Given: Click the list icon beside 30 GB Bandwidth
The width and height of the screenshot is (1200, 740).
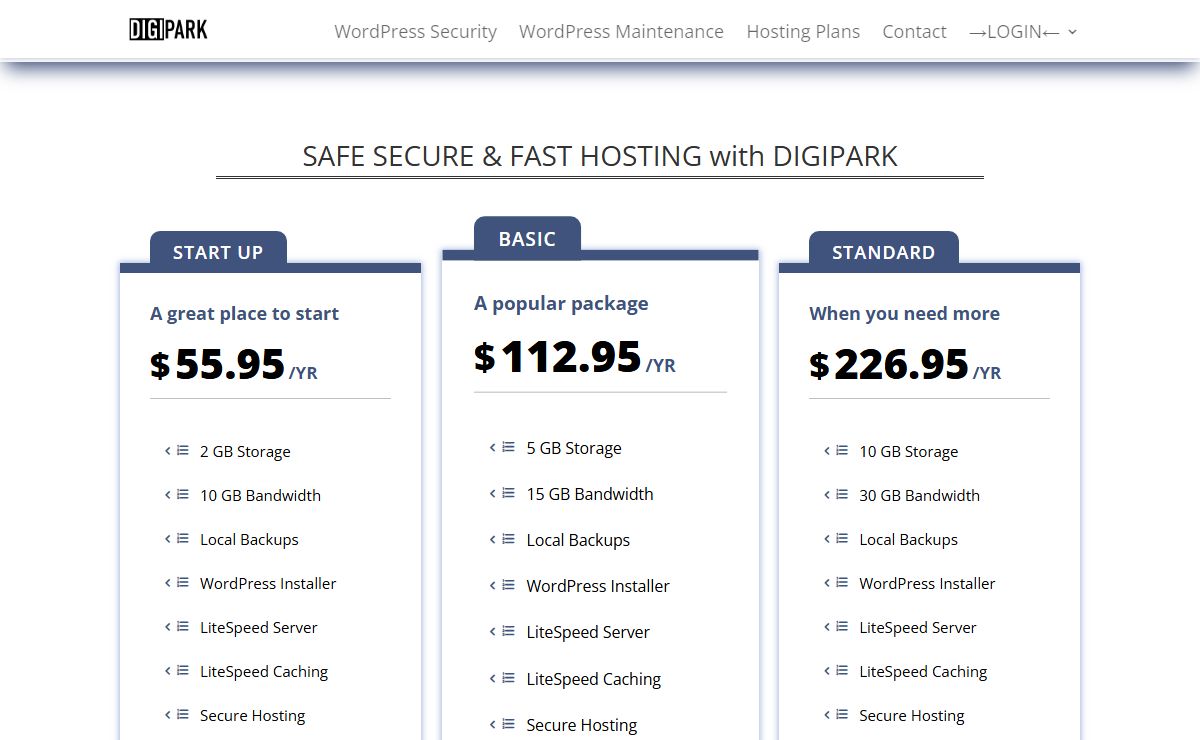Looking at the screenshot, I should (836, 495).
